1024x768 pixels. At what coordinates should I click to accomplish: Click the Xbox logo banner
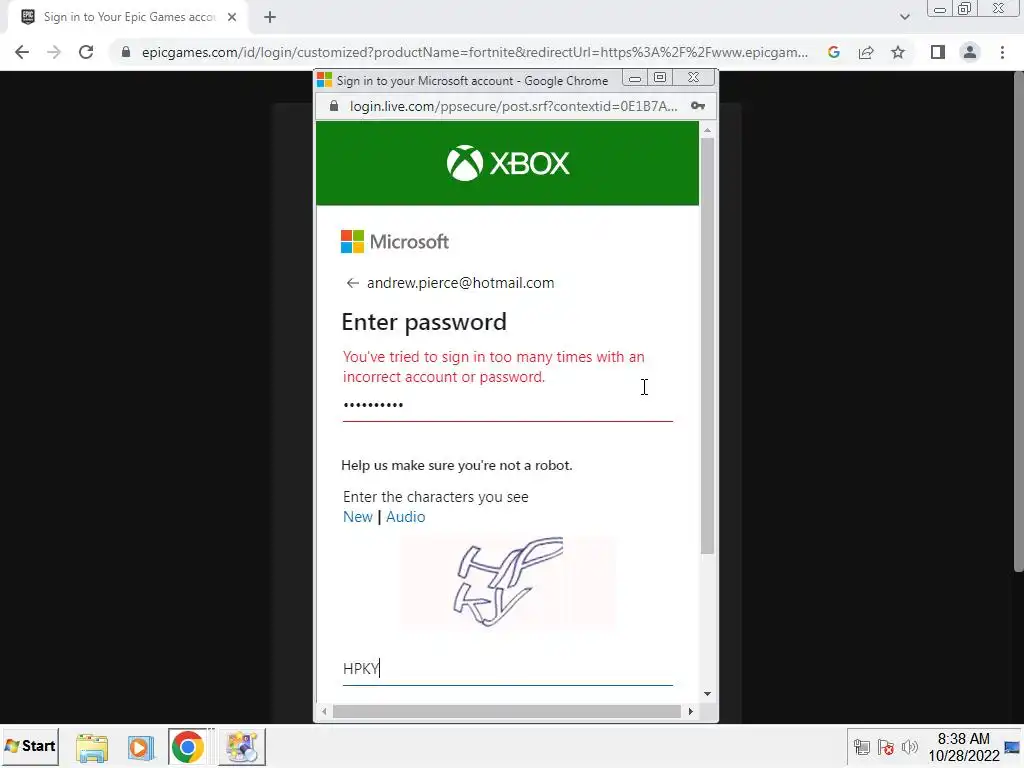tap(507, 163)
